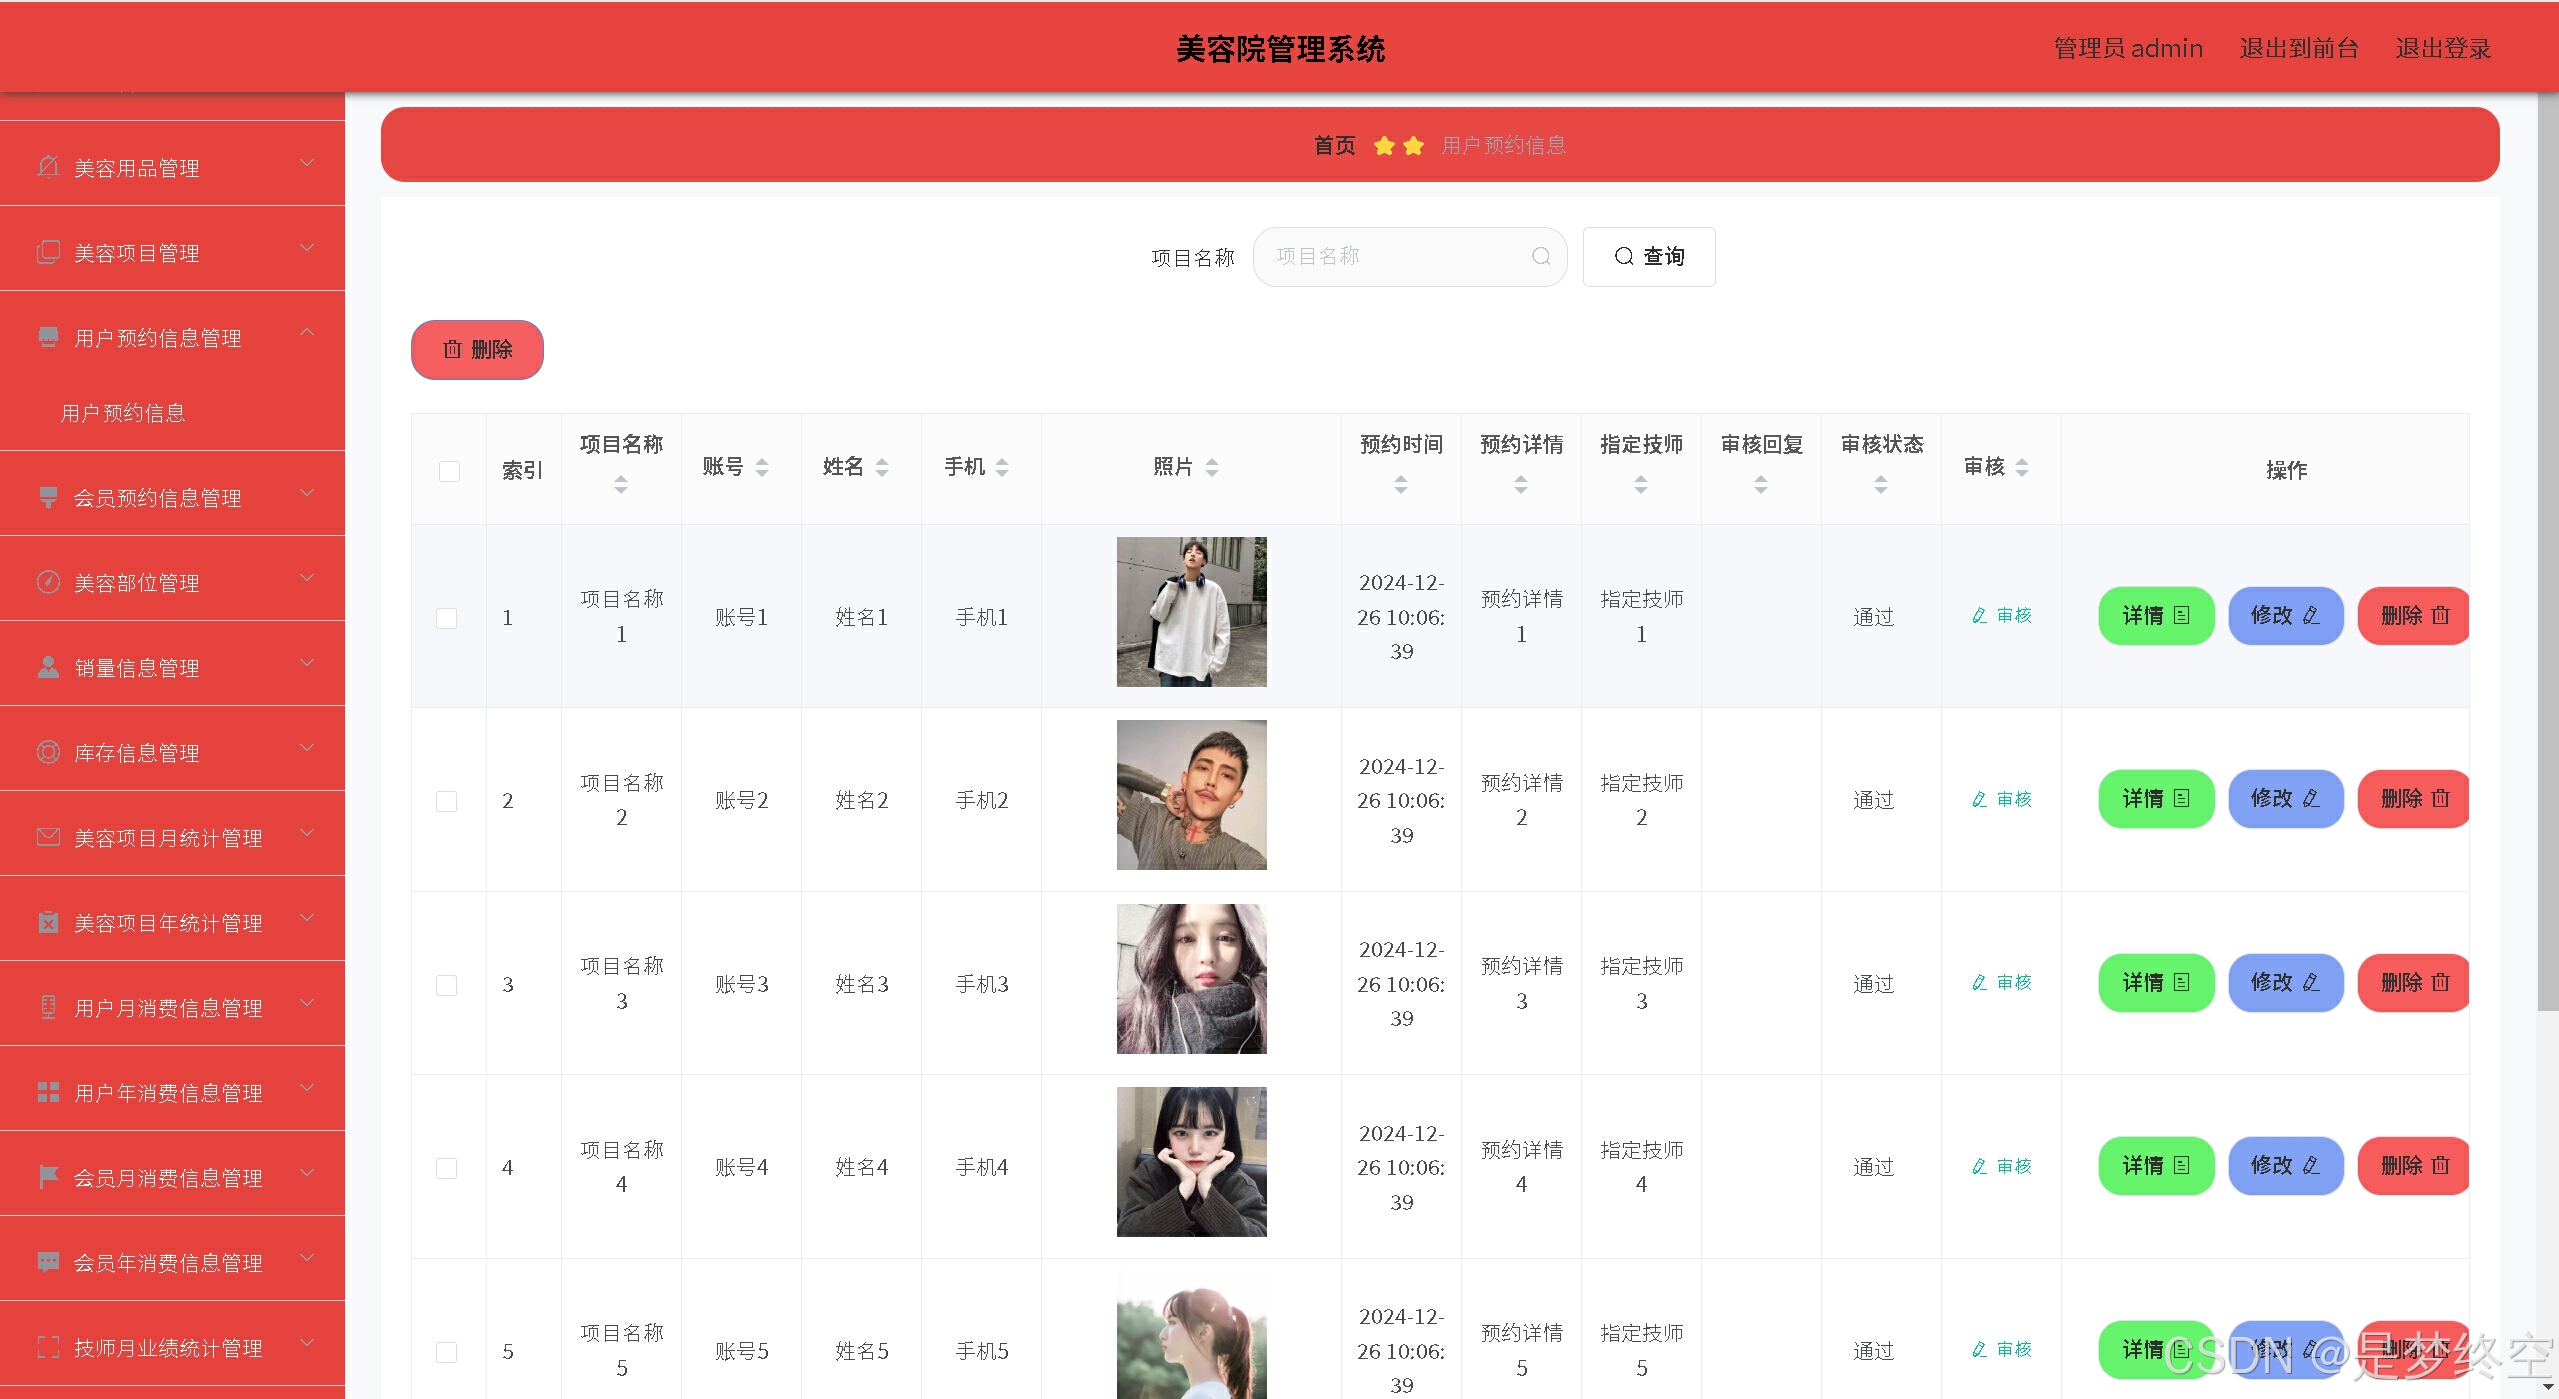
Task: Click the flag icon beside 会员月消费信息管理
Action: point(48,1177)
